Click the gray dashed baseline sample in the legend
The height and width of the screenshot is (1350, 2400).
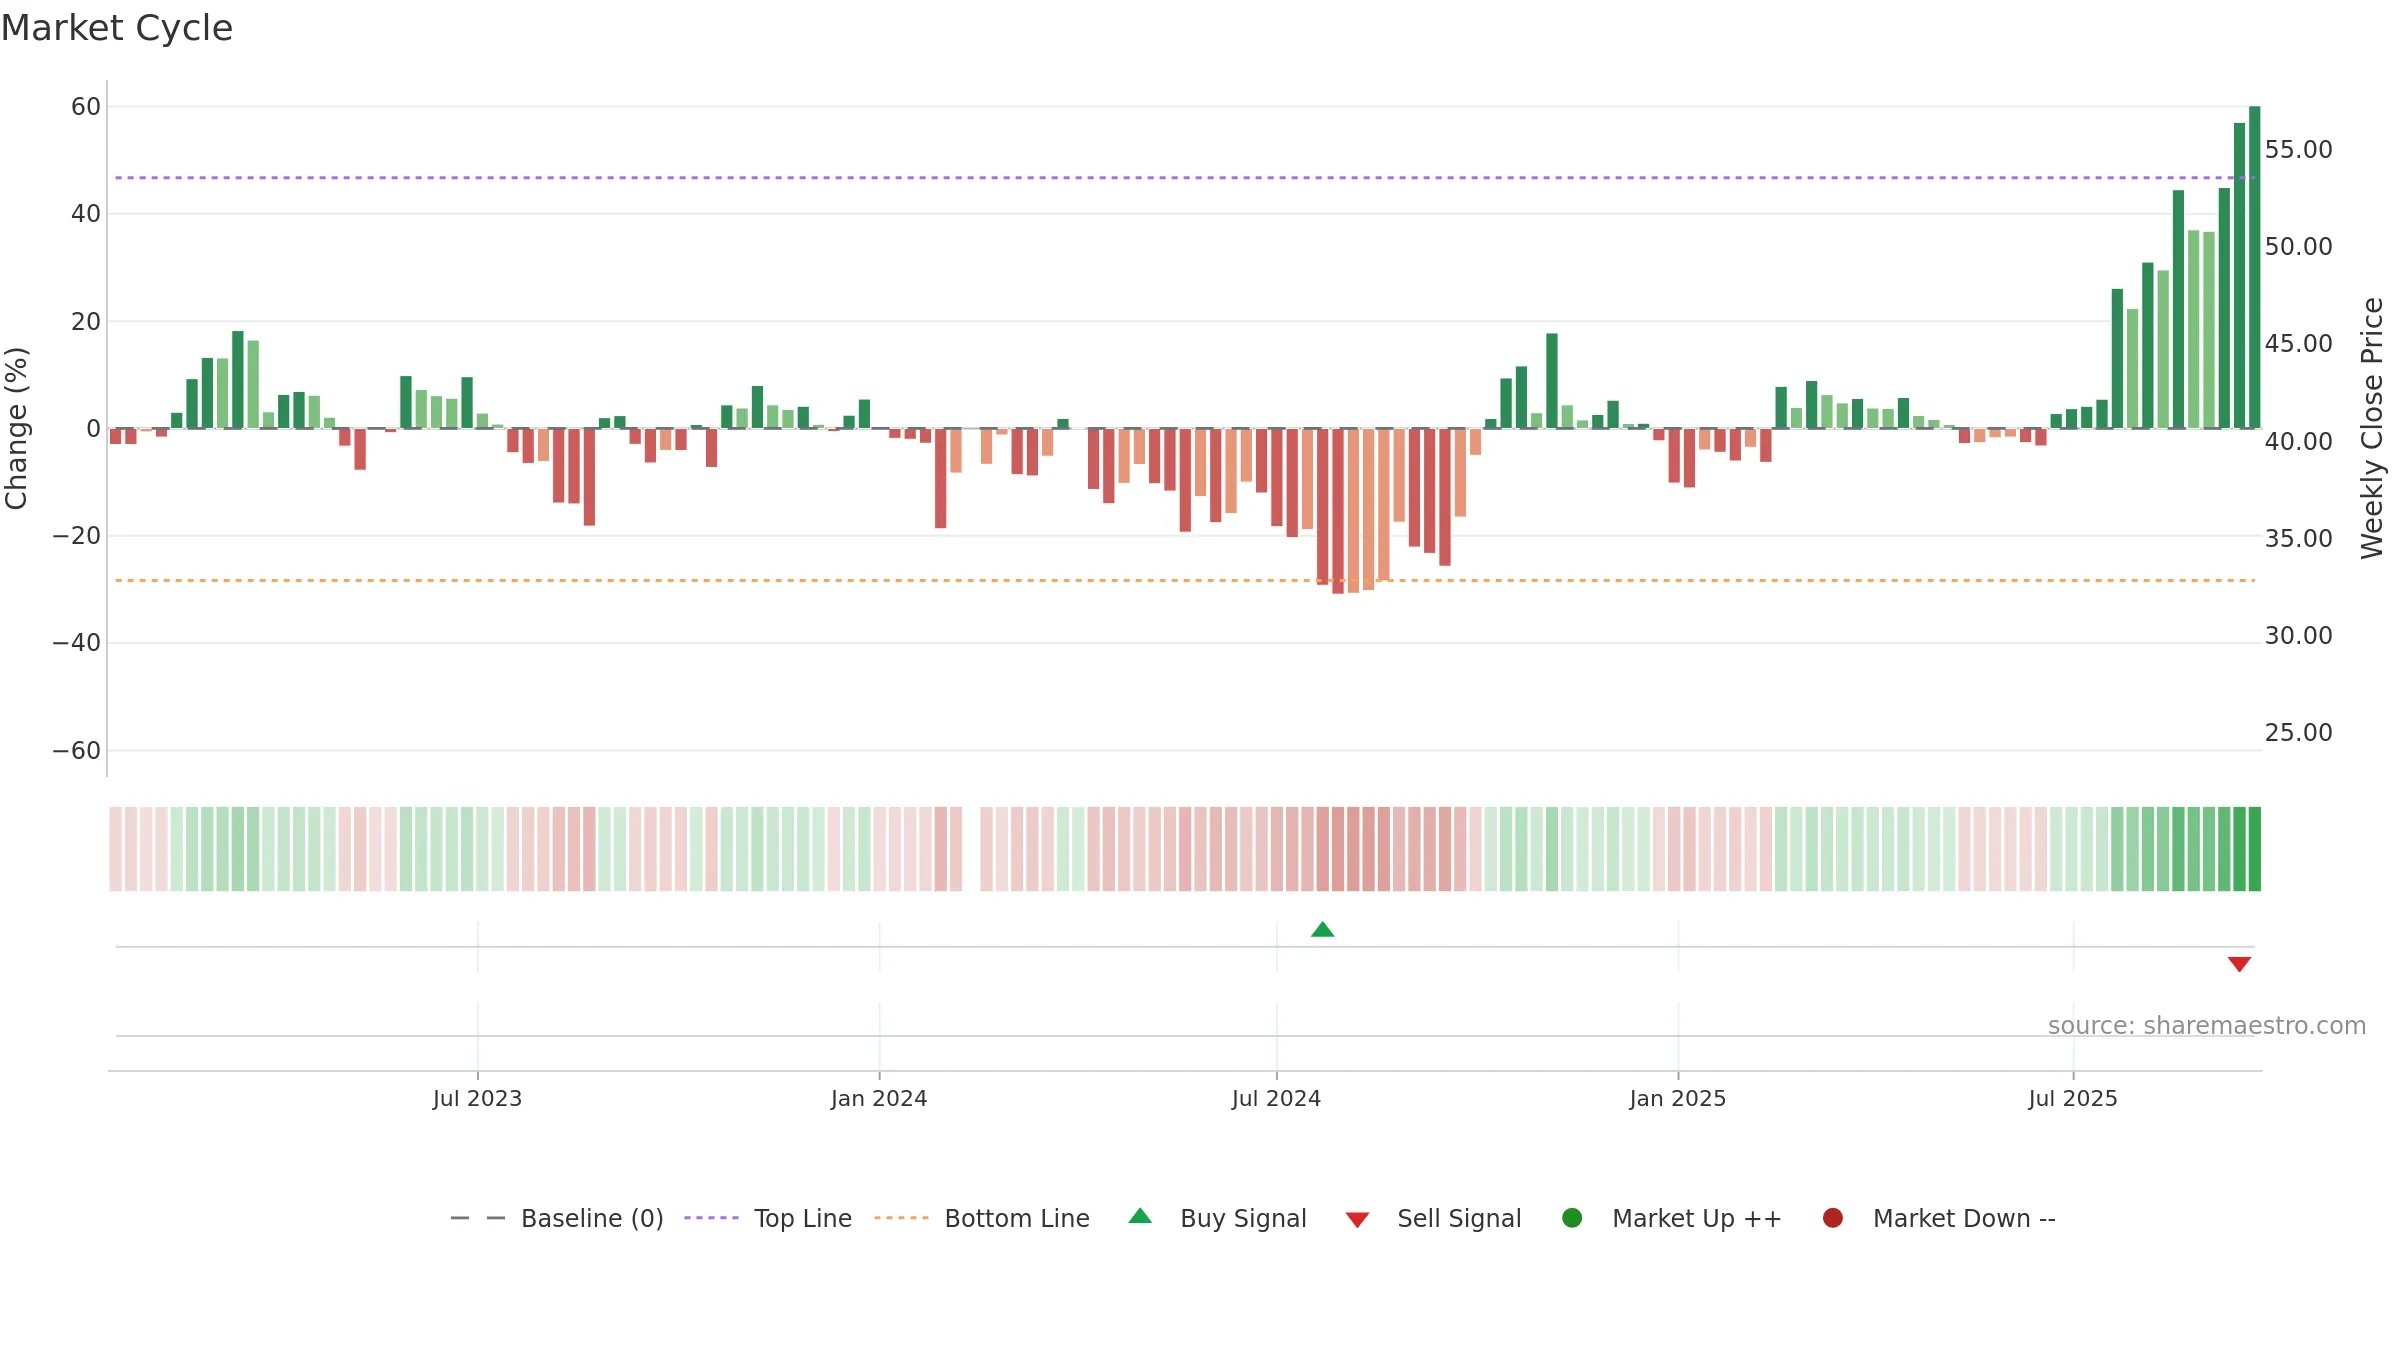click(x=478, y=1218)
